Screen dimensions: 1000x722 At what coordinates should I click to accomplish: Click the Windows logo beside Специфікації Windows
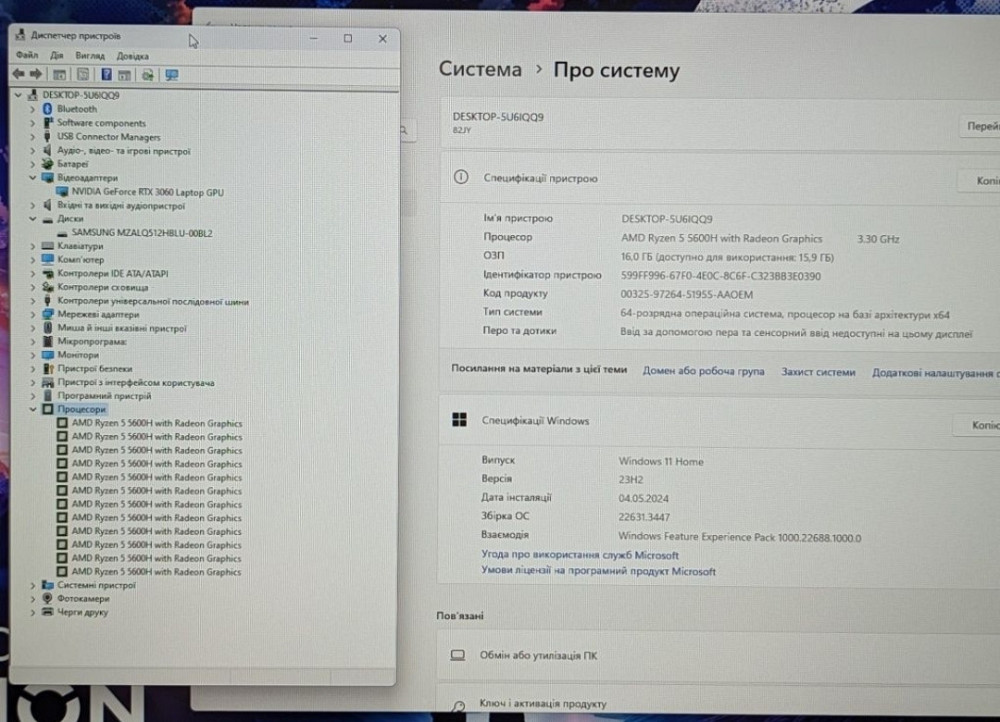(460, 421)
